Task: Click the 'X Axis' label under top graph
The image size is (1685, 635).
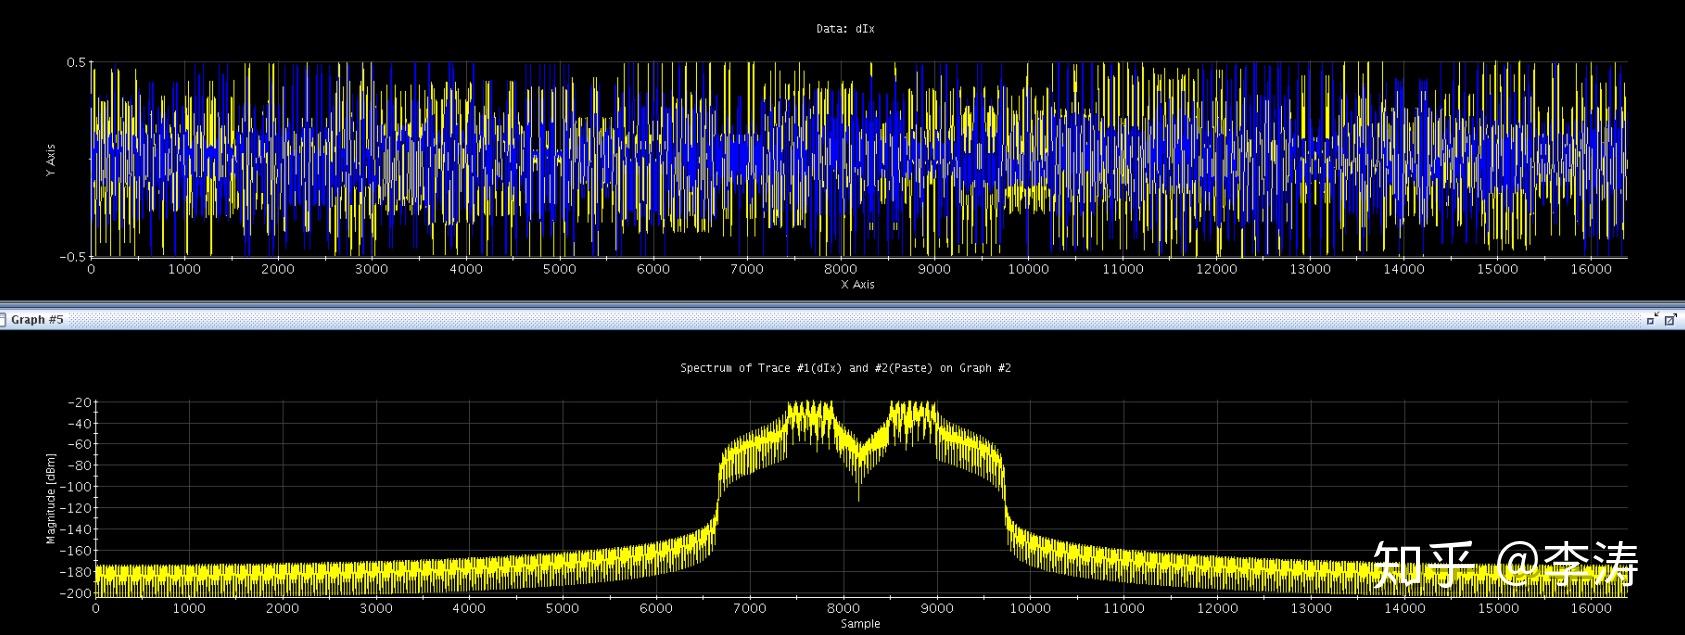Action: coord(857,285)
